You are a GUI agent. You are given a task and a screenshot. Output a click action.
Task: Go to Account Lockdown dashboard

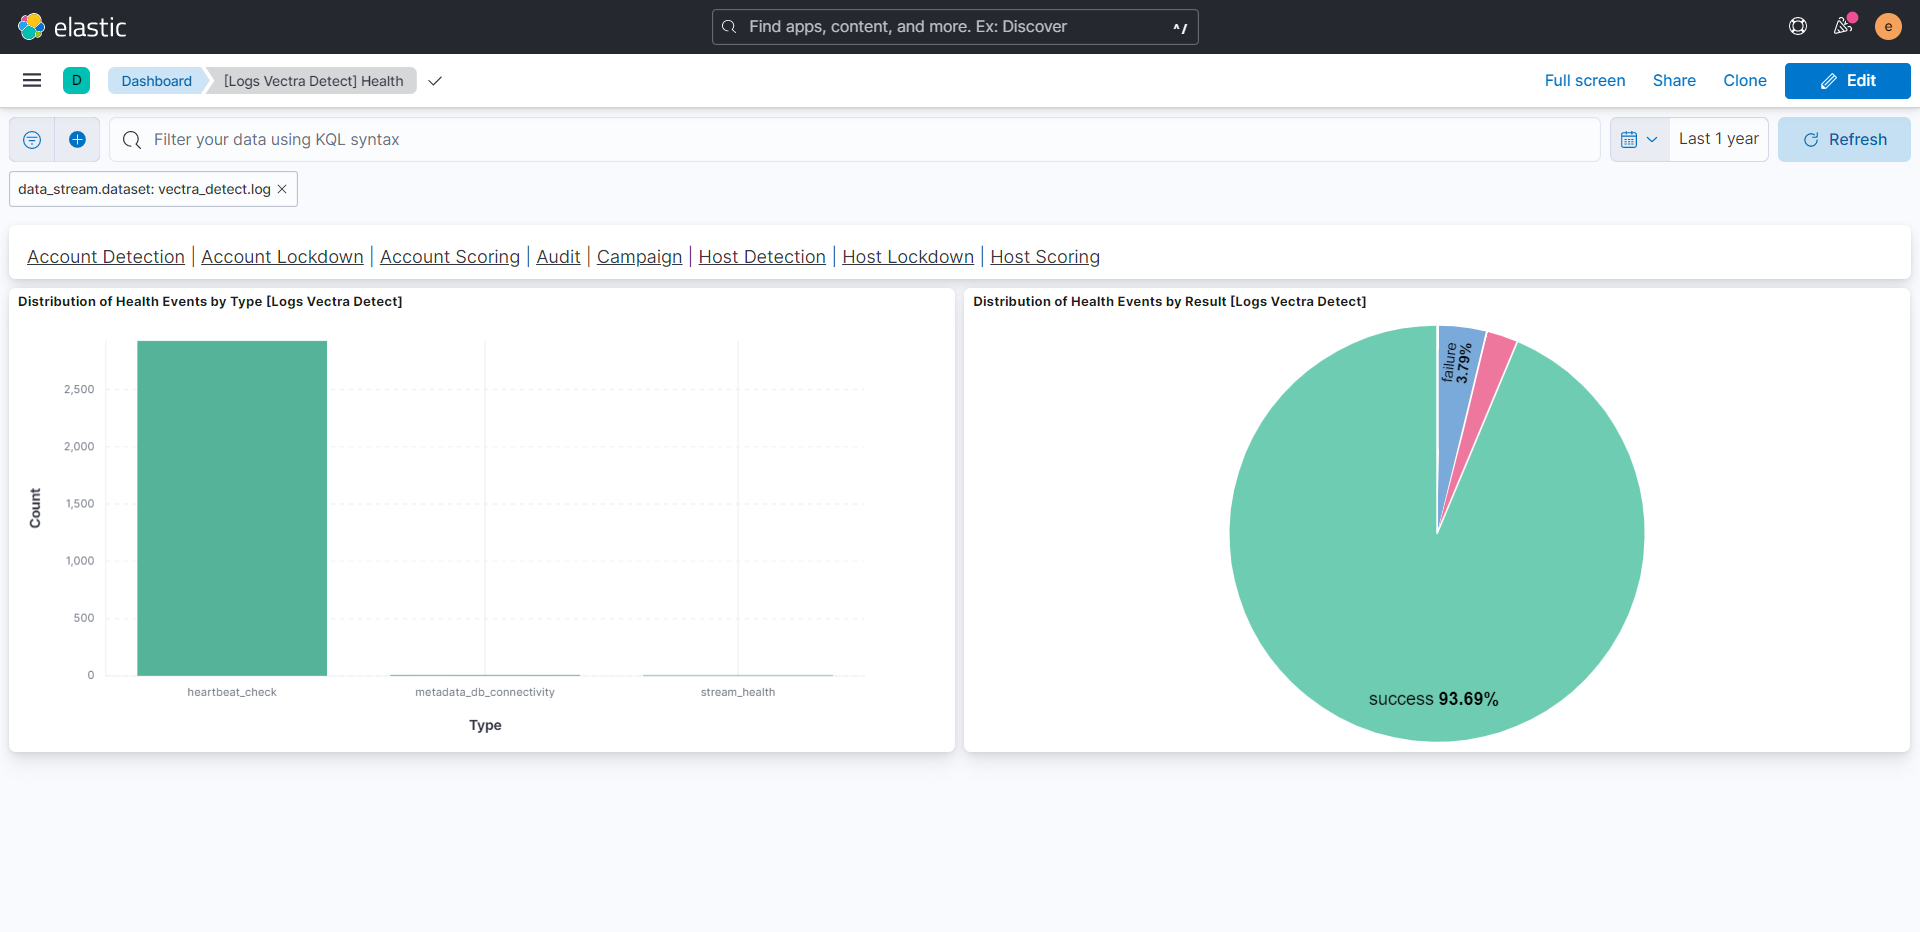point(282,257)
